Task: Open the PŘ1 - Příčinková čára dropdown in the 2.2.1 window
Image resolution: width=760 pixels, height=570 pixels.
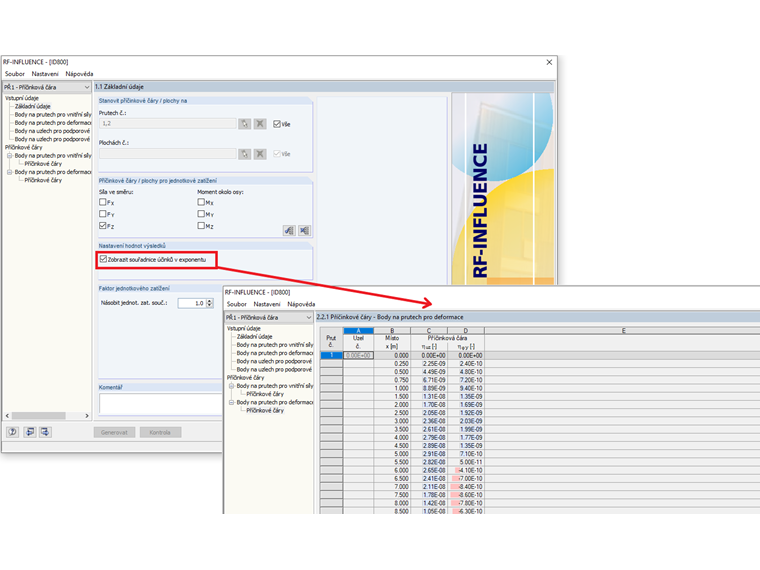Action: [x=269, y=317]
